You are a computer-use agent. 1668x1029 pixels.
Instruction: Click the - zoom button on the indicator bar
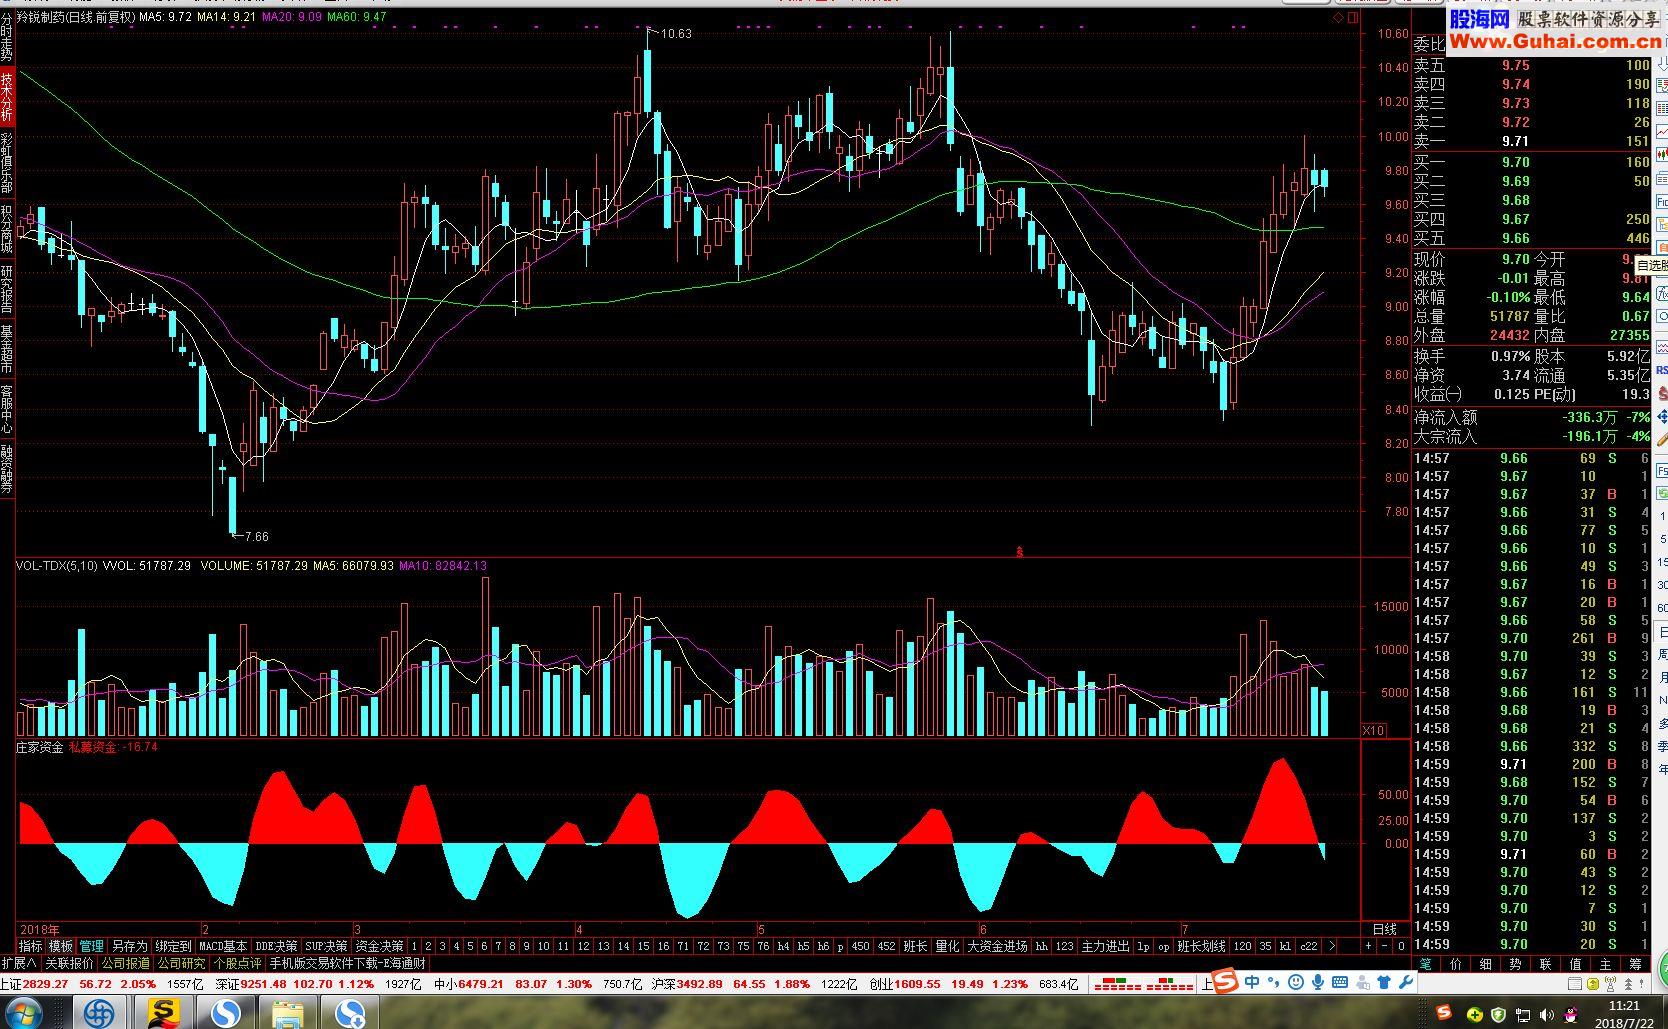point(1385,945)
